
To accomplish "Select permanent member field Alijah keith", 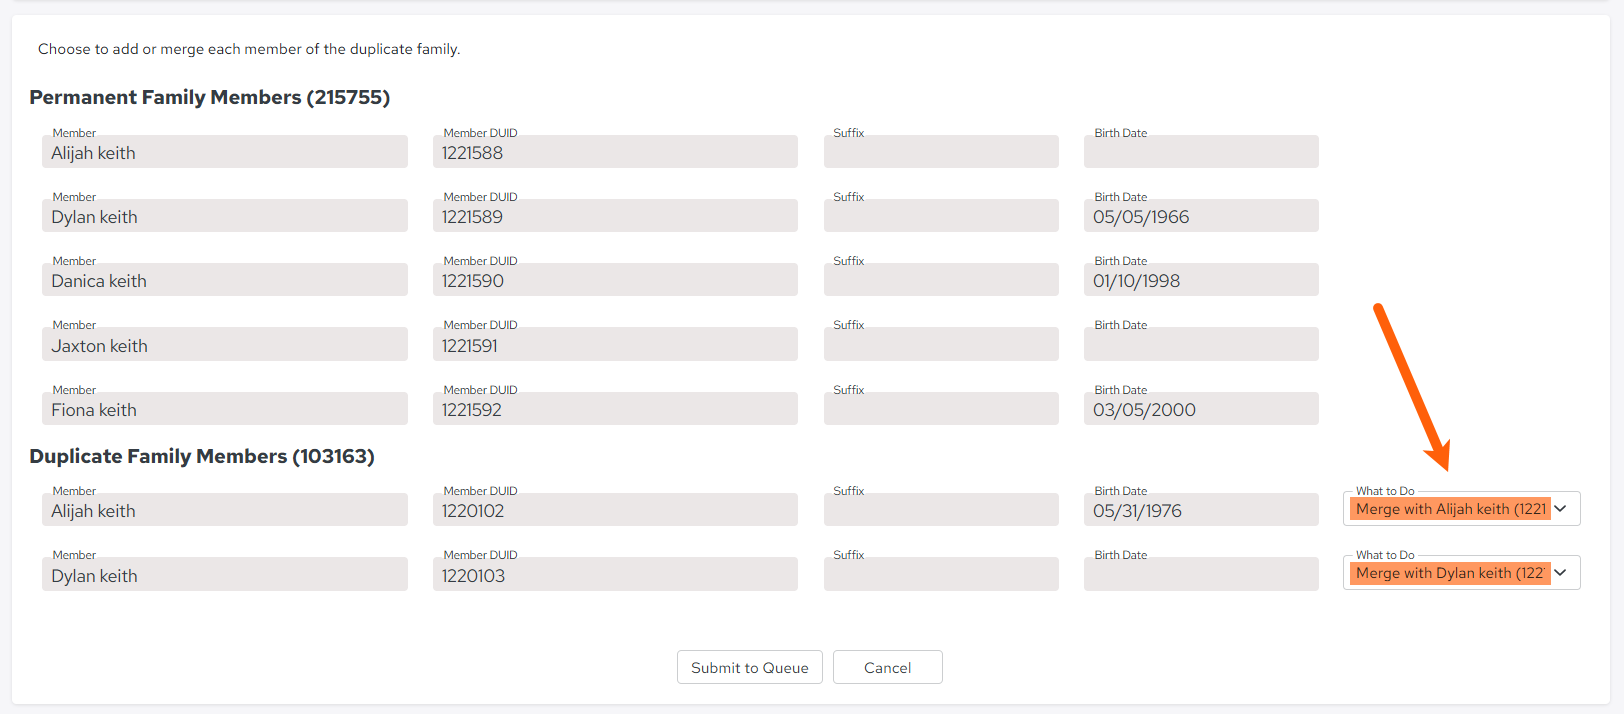I will tap(225, 152).
